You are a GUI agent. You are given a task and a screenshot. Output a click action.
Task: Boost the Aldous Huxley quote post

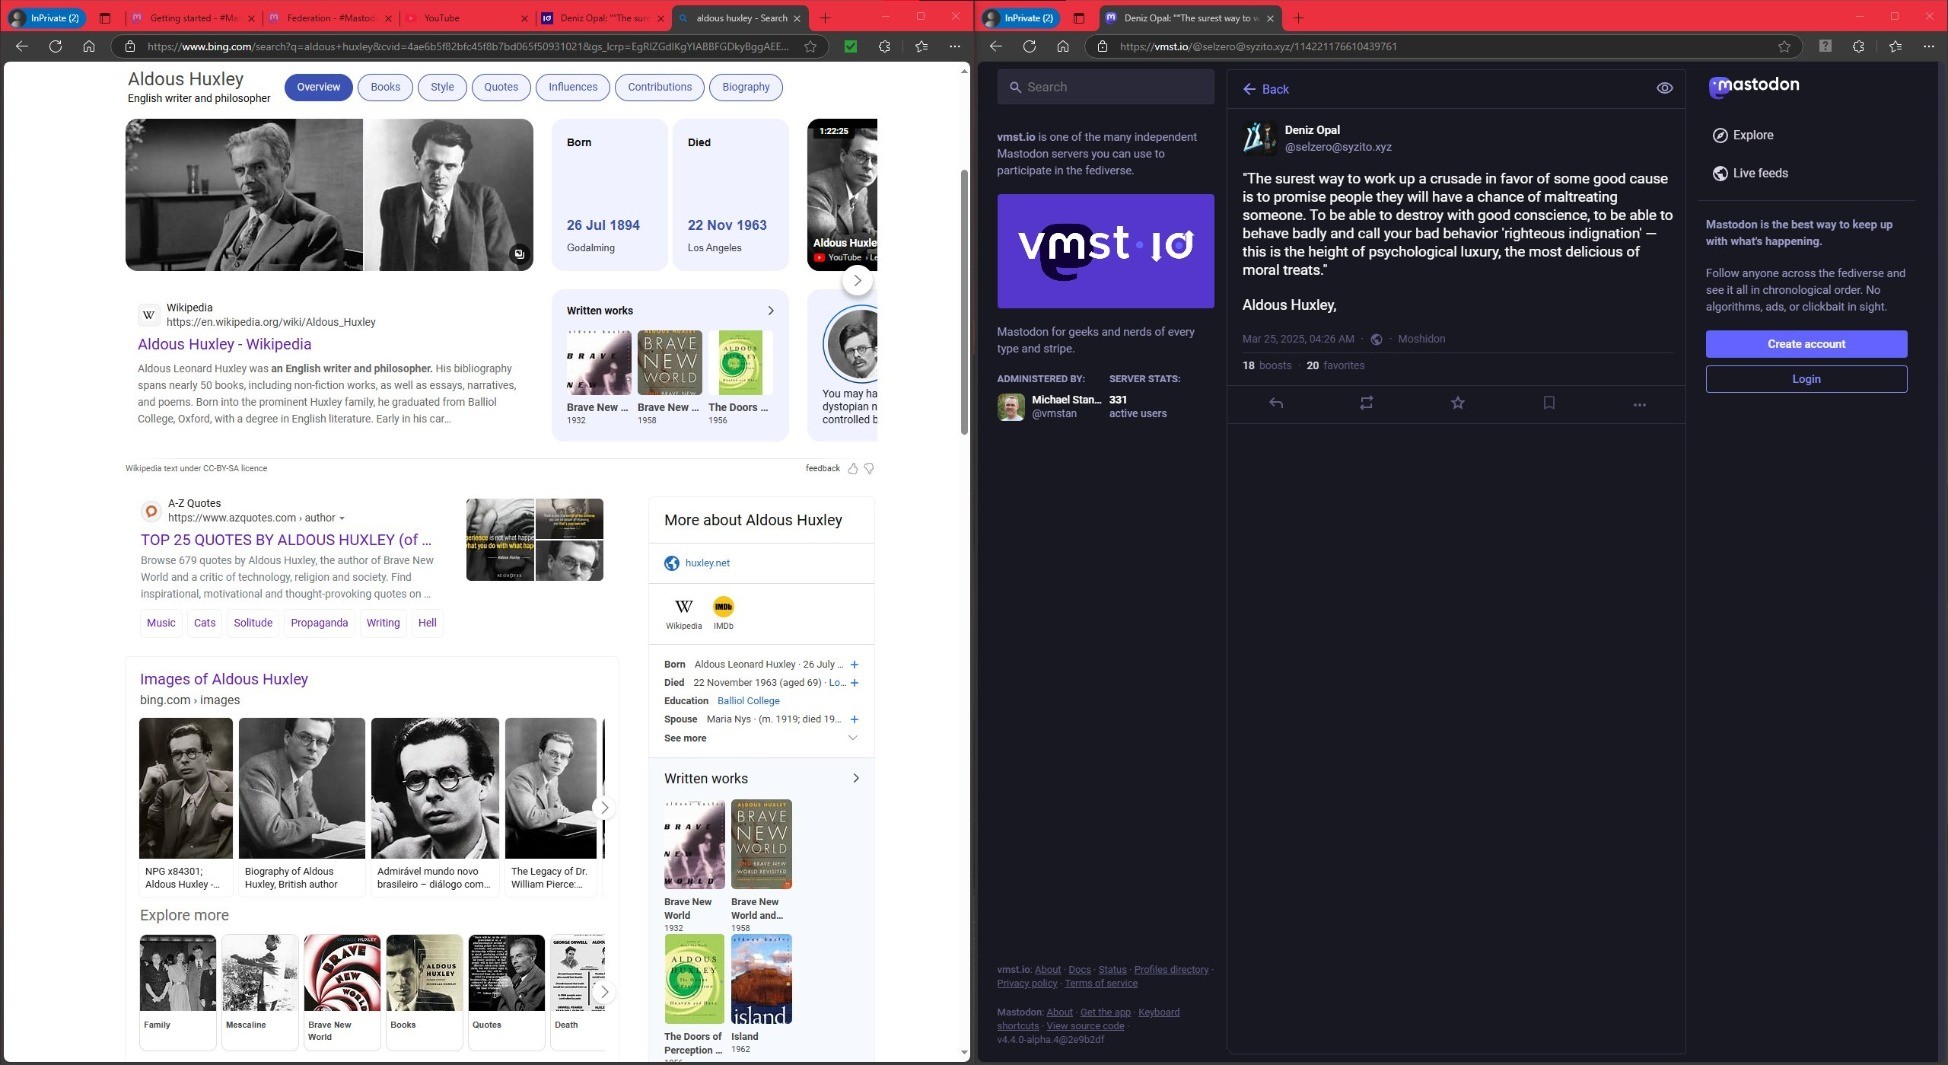[x=1366, y=403]
